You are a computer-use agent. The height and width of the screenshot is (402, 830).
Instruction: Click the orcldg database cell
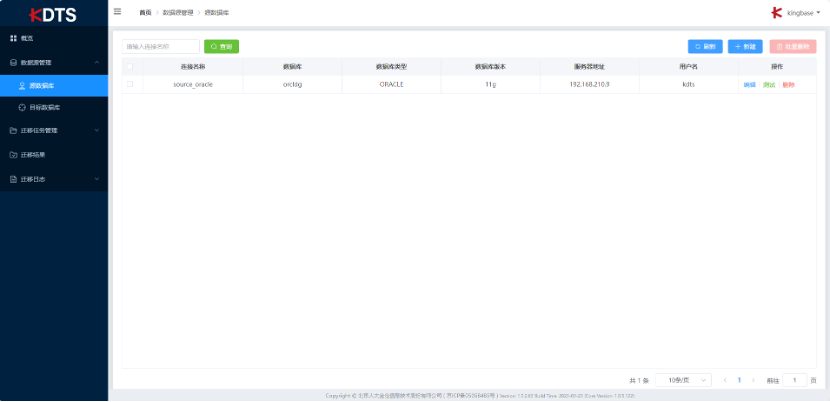292,84
